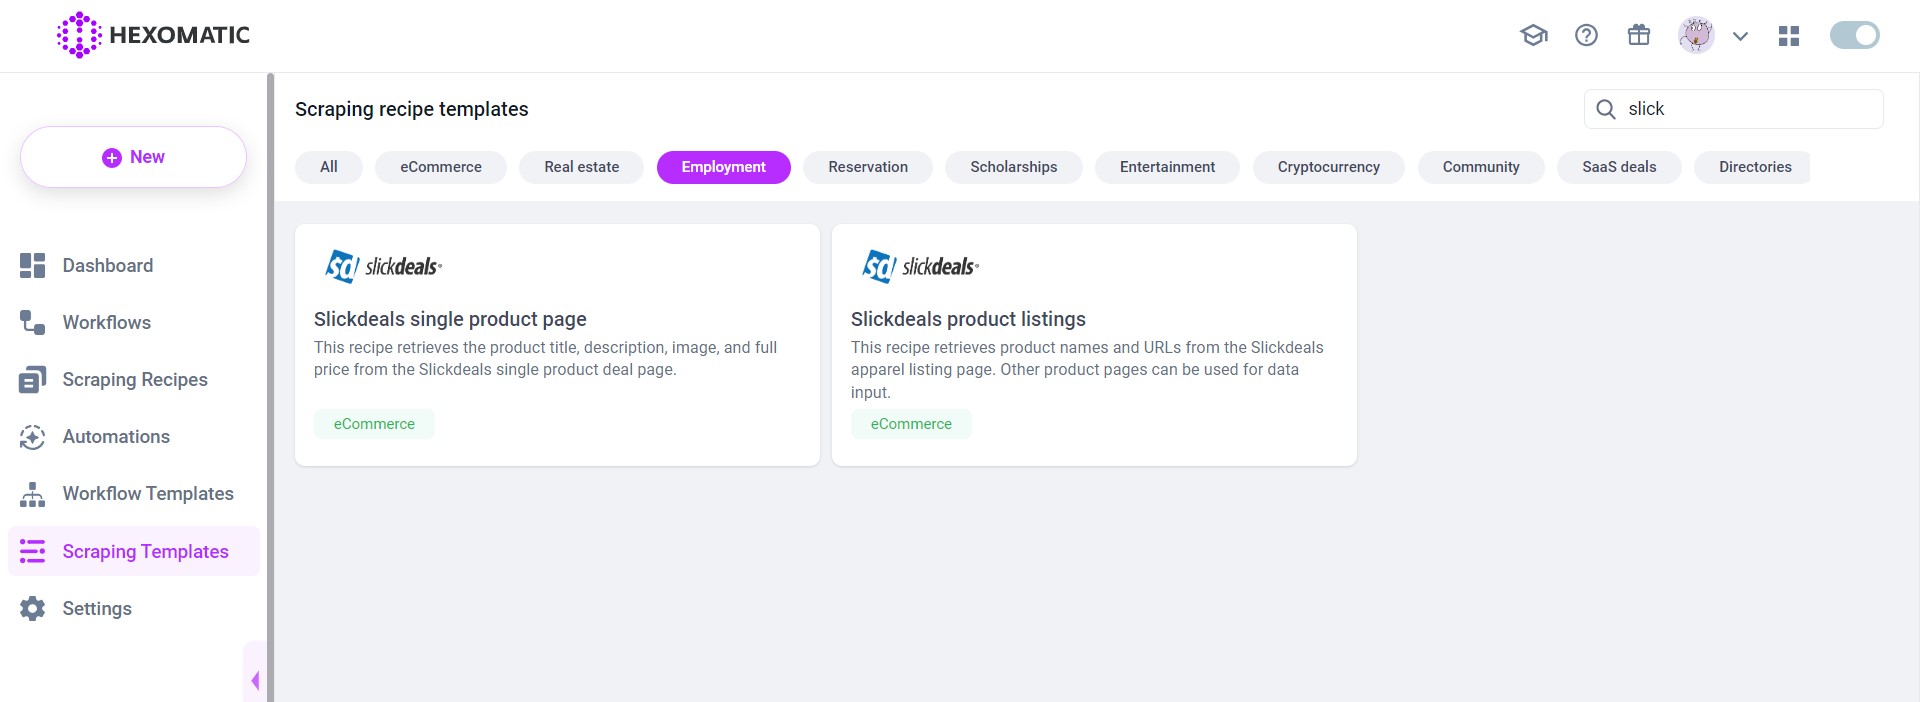Viewport: 1920px width, 702px height.
Task: Open Slickdeals product listings template
Action: [967, 319]
